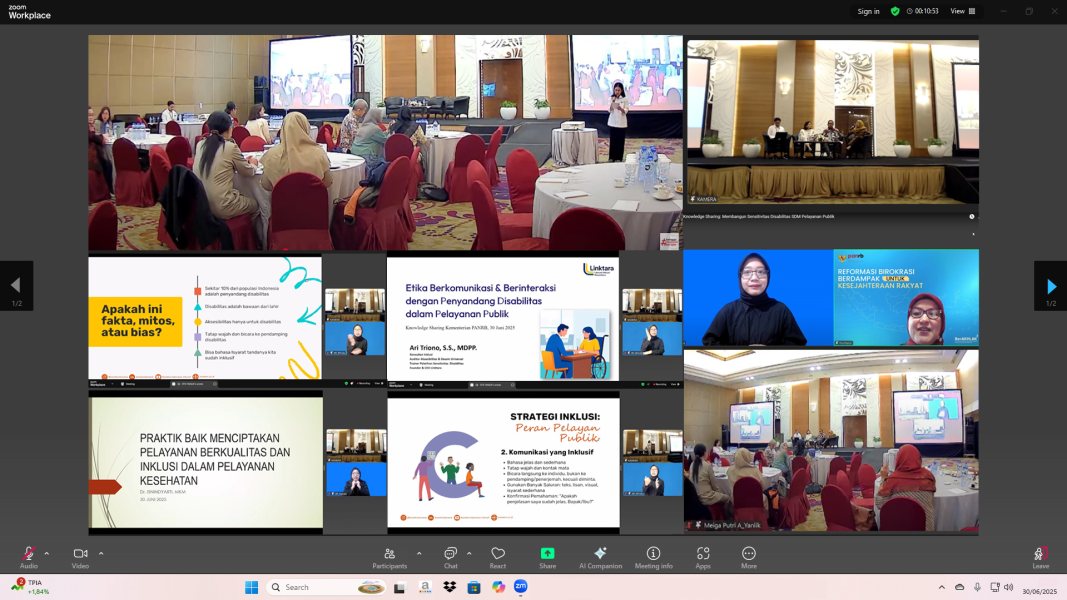Go to next gallery page with right arrow
This screenshot has height=600, width=1067.
pyautogui.click(x=1050, y=286)
